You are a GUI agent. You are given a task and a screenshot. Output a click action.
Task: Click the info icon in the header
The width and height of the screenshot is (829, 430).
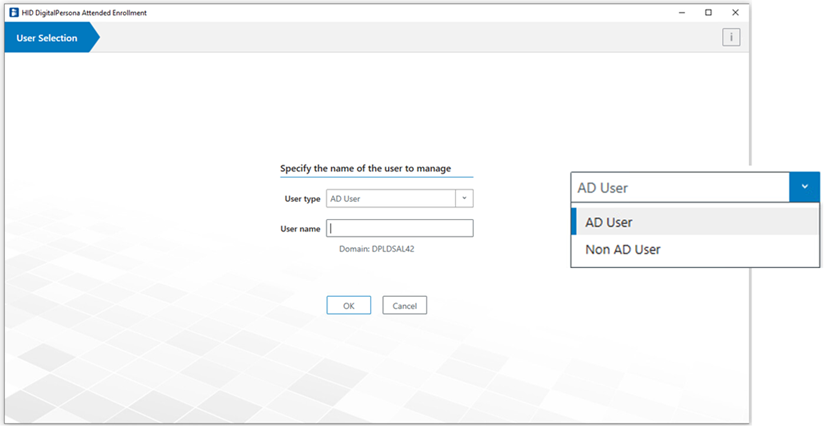(x=731, y=38)
